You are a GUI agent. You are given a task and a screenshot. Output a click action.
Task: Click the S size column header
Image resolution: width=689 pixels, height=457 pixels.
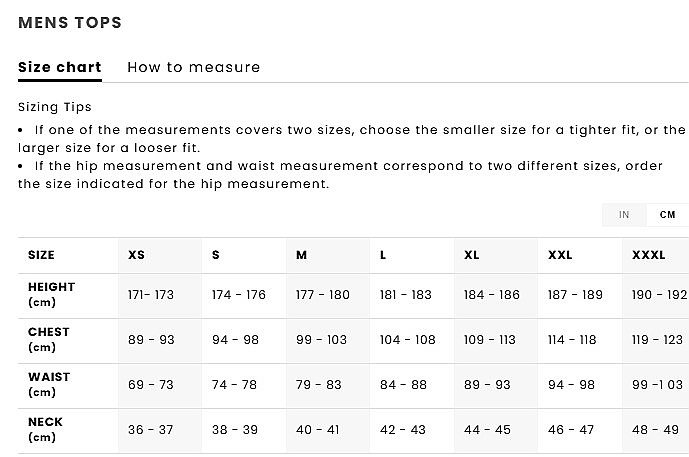coord(216,255)
